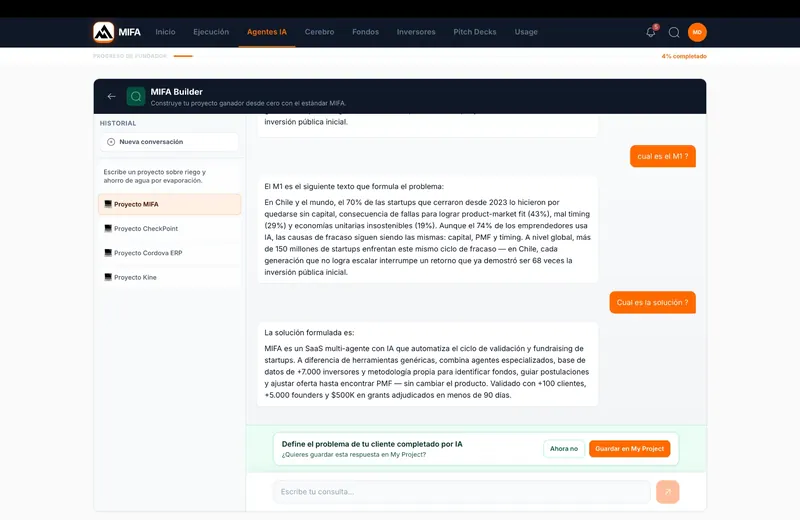The image size is (800, 520).
Task: Click the 4% completado label
Action: (x=684, y=56)
